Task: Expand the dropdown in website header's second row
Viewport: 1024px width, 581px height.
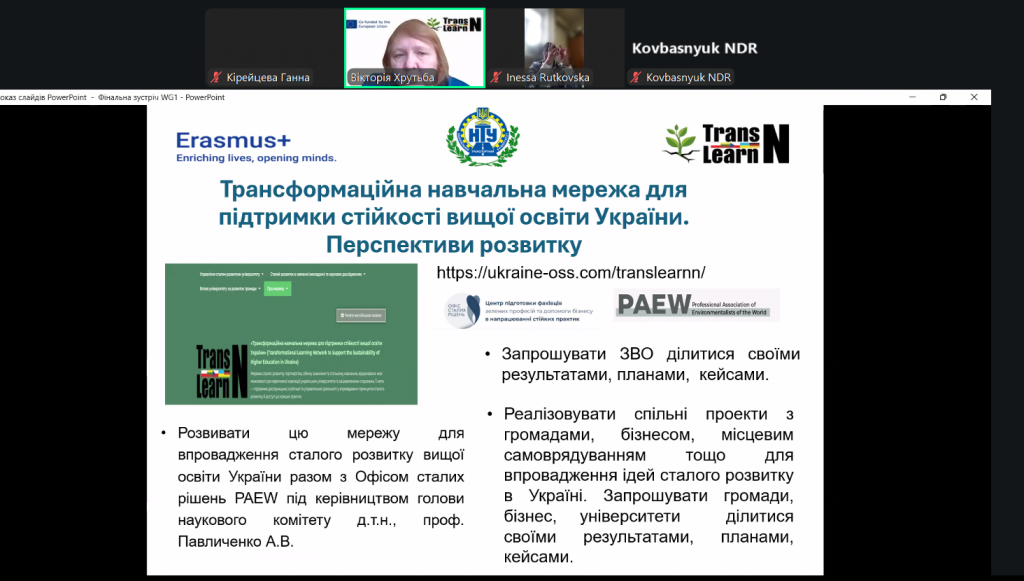Action: pyautogui.click(x=229, y=288)
